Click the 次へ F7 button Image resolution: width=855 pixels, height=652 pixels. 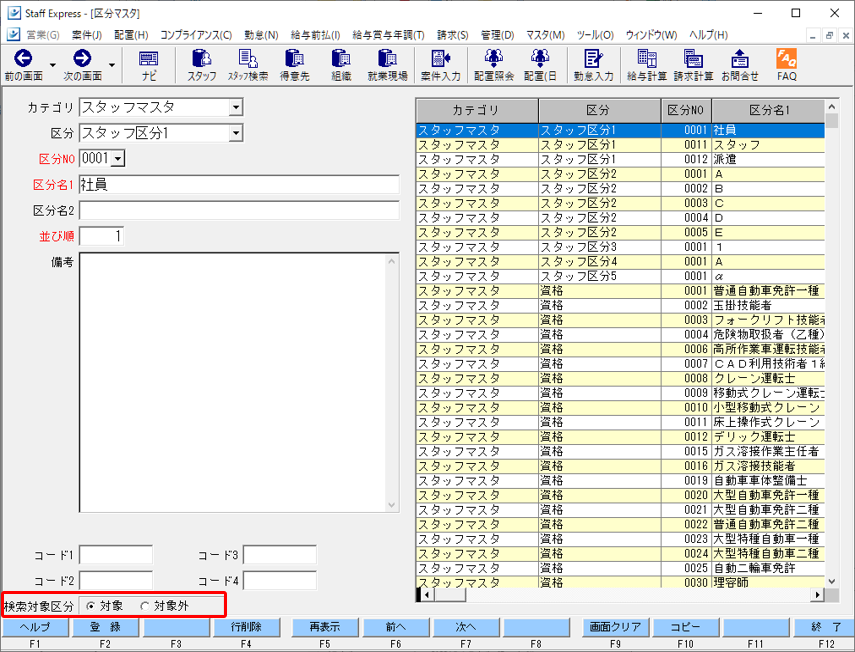click(466, 627)
